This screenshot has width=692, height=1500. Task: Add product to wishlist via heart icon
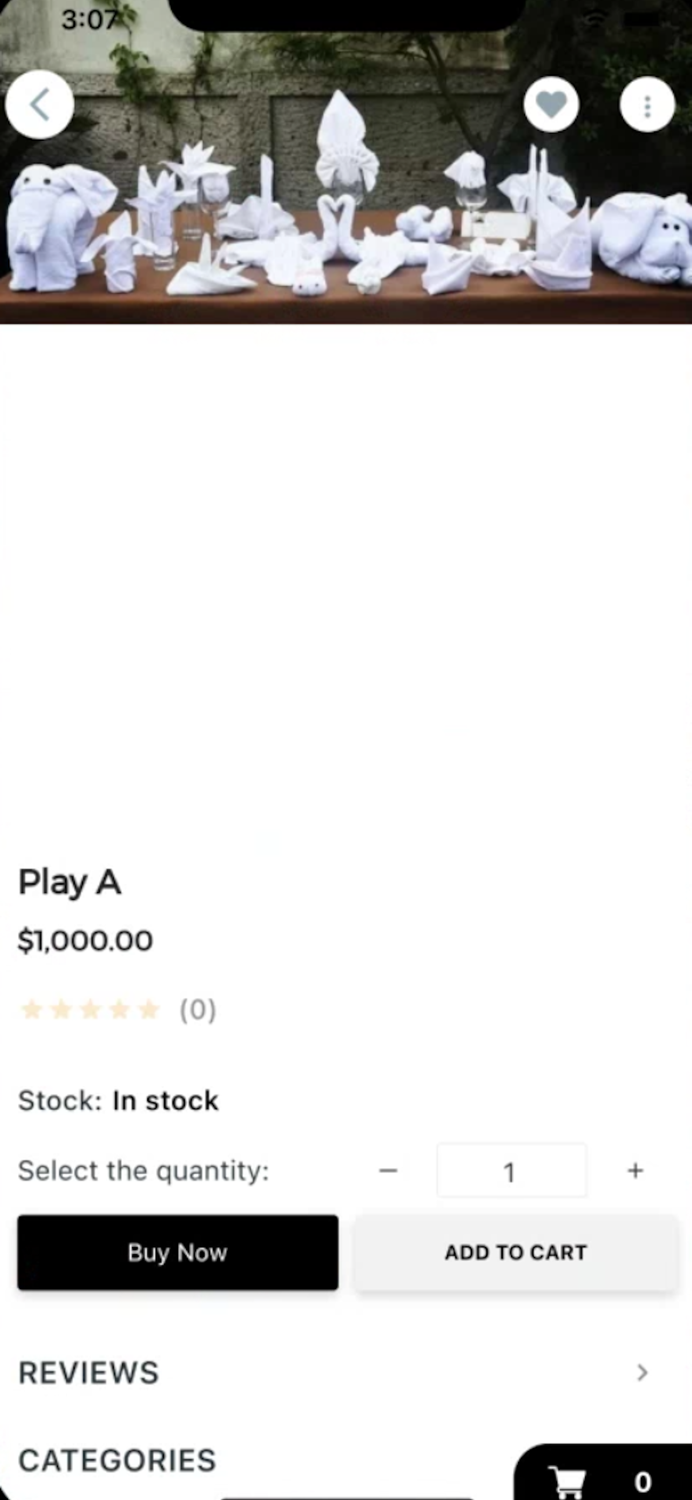[551, 104]
